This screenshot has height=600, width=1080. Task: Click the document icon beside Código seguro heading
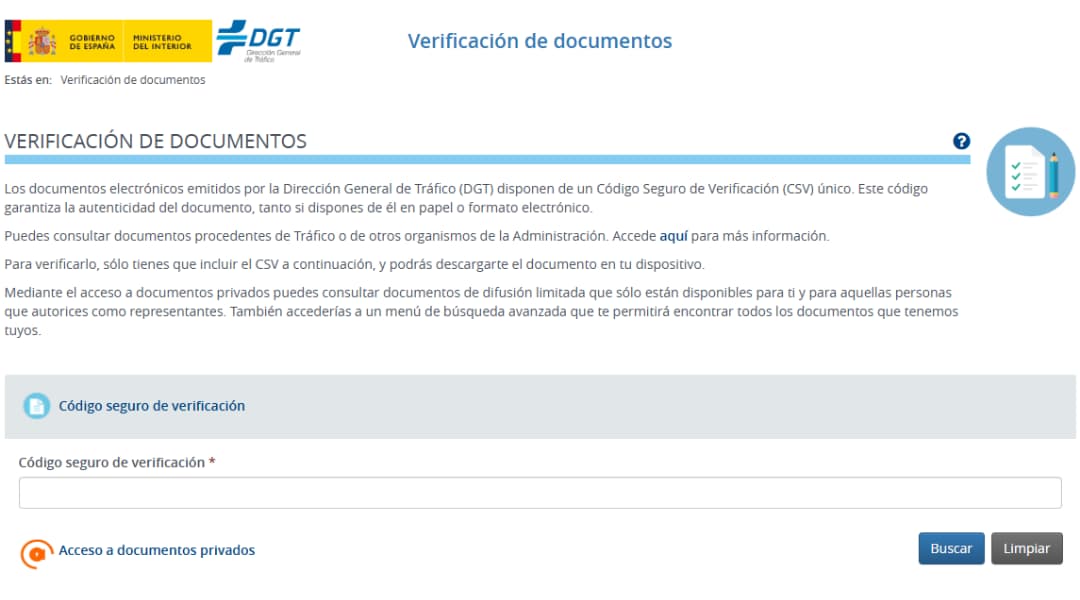(x=37, y=406)
